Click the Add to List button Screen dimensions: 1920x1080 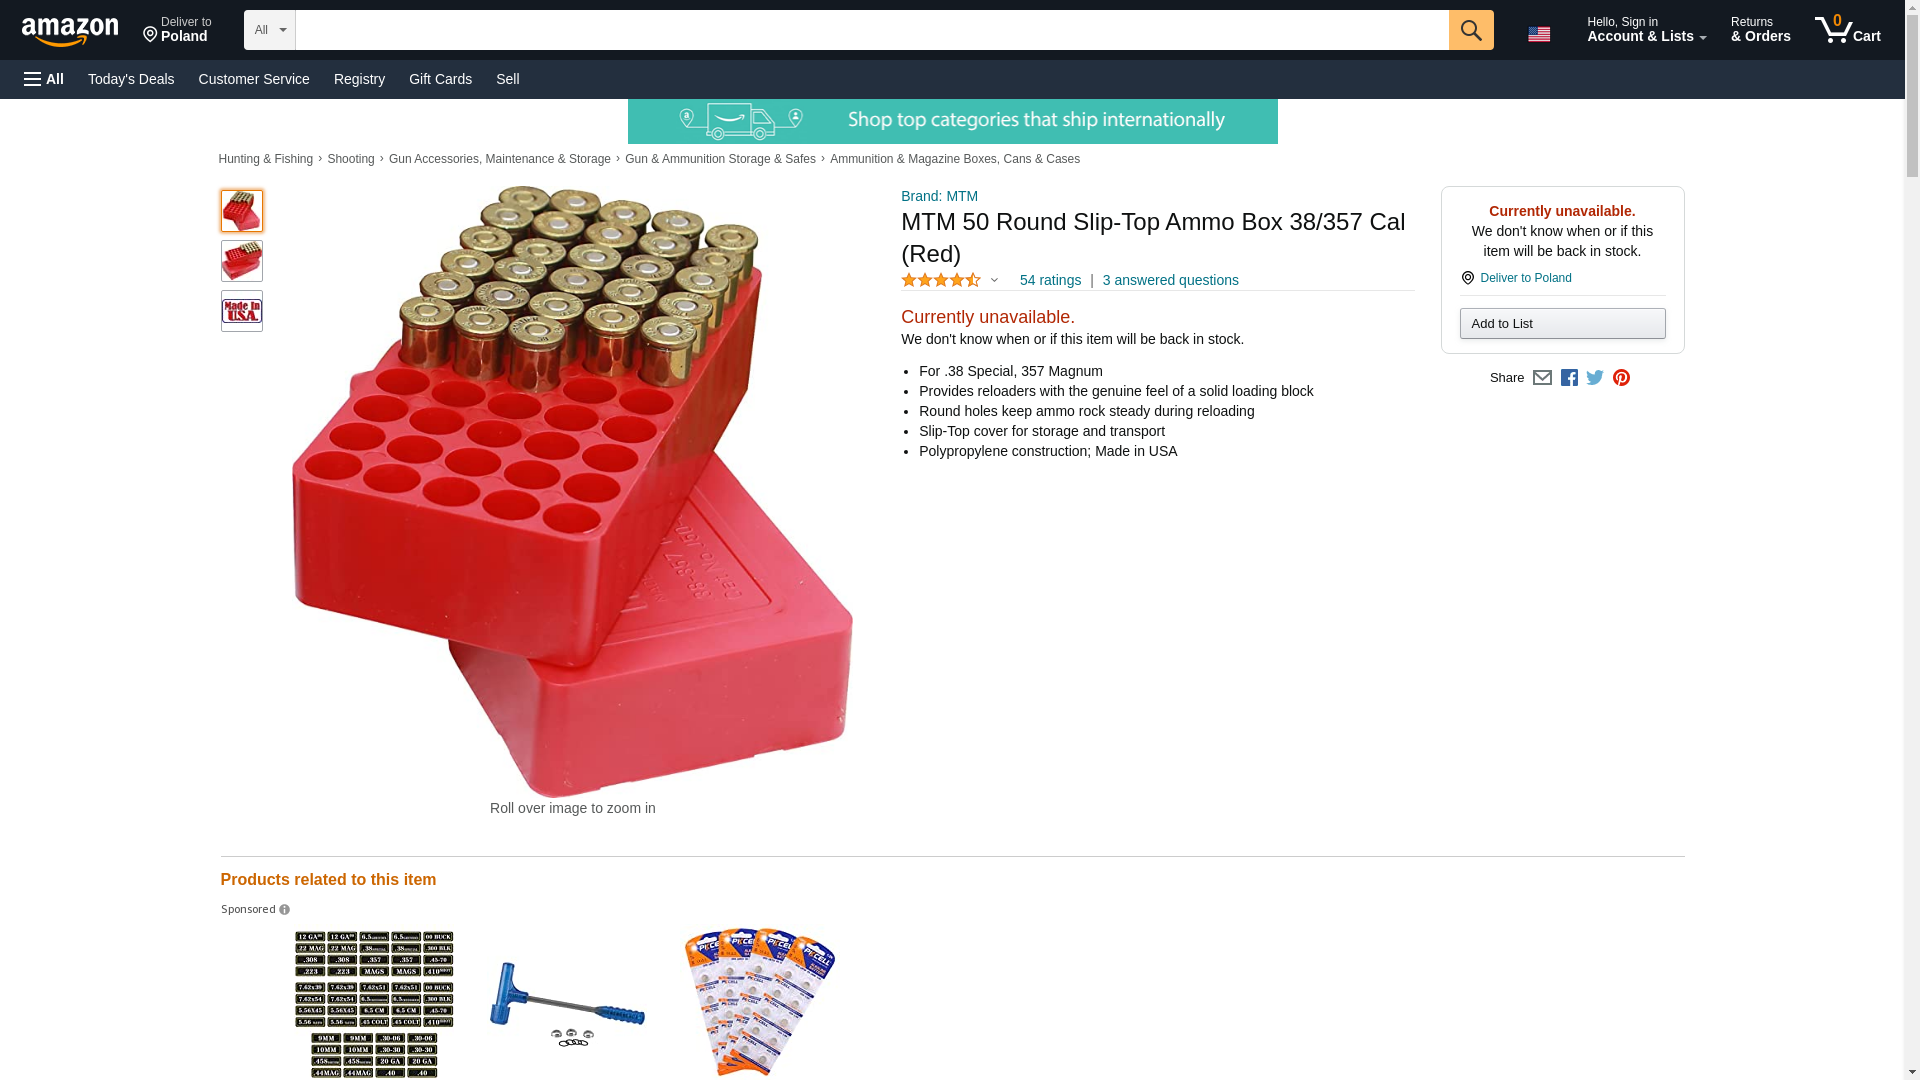click(x=1562, y=324)
